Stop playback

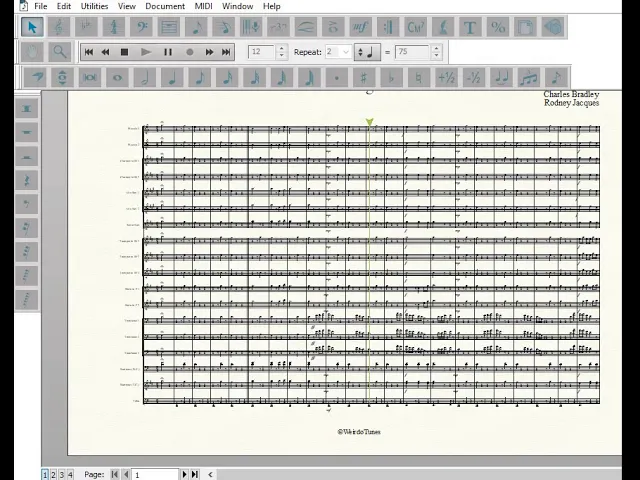tap(124, 52)
